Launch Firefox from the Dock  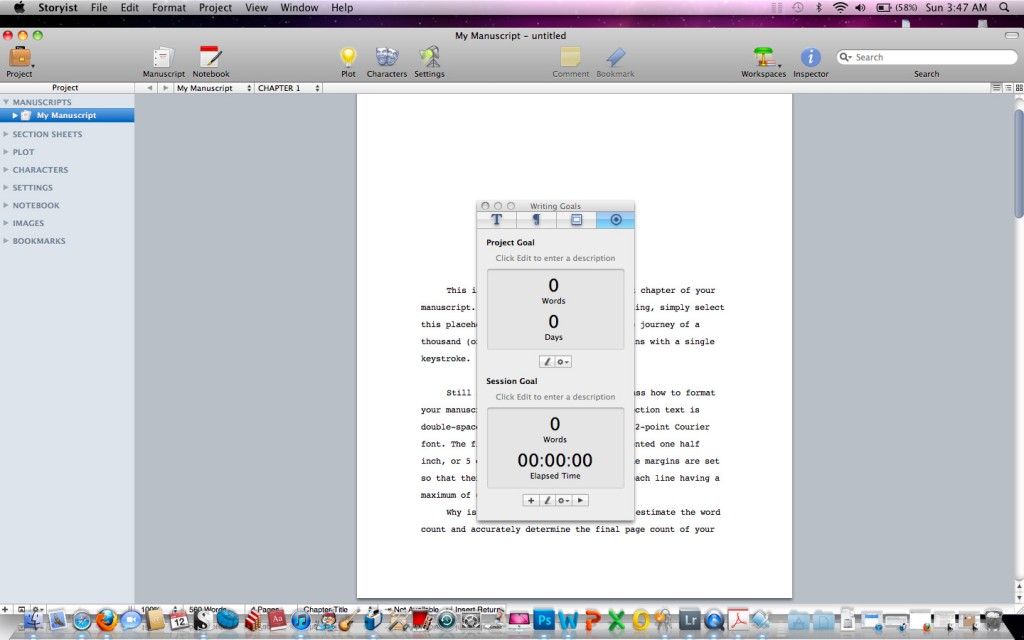(106, 619)
